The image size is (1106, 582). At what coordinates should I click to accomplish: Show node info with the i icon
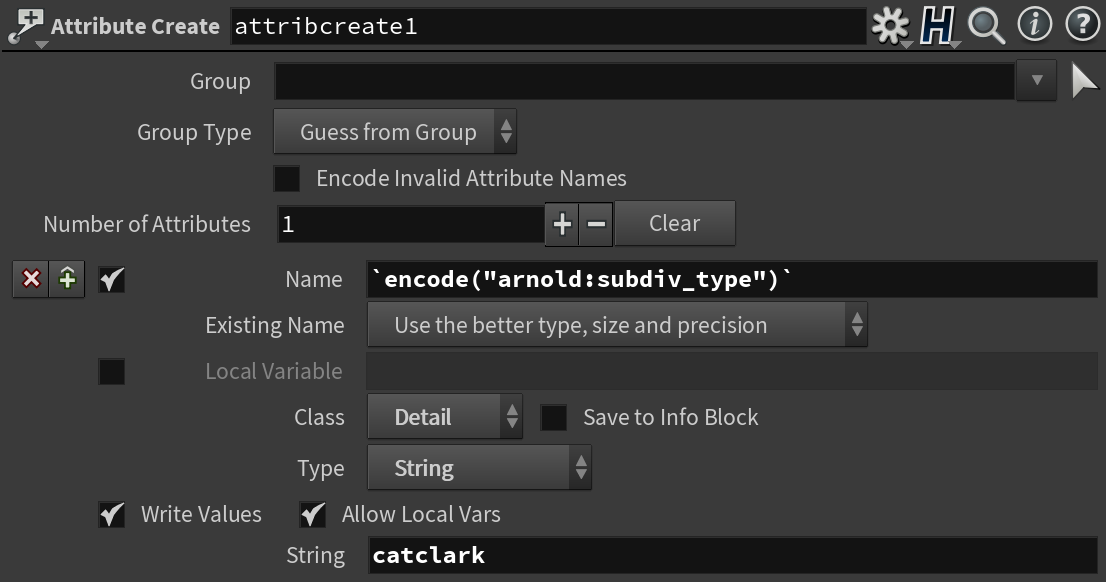[1034, 25]
